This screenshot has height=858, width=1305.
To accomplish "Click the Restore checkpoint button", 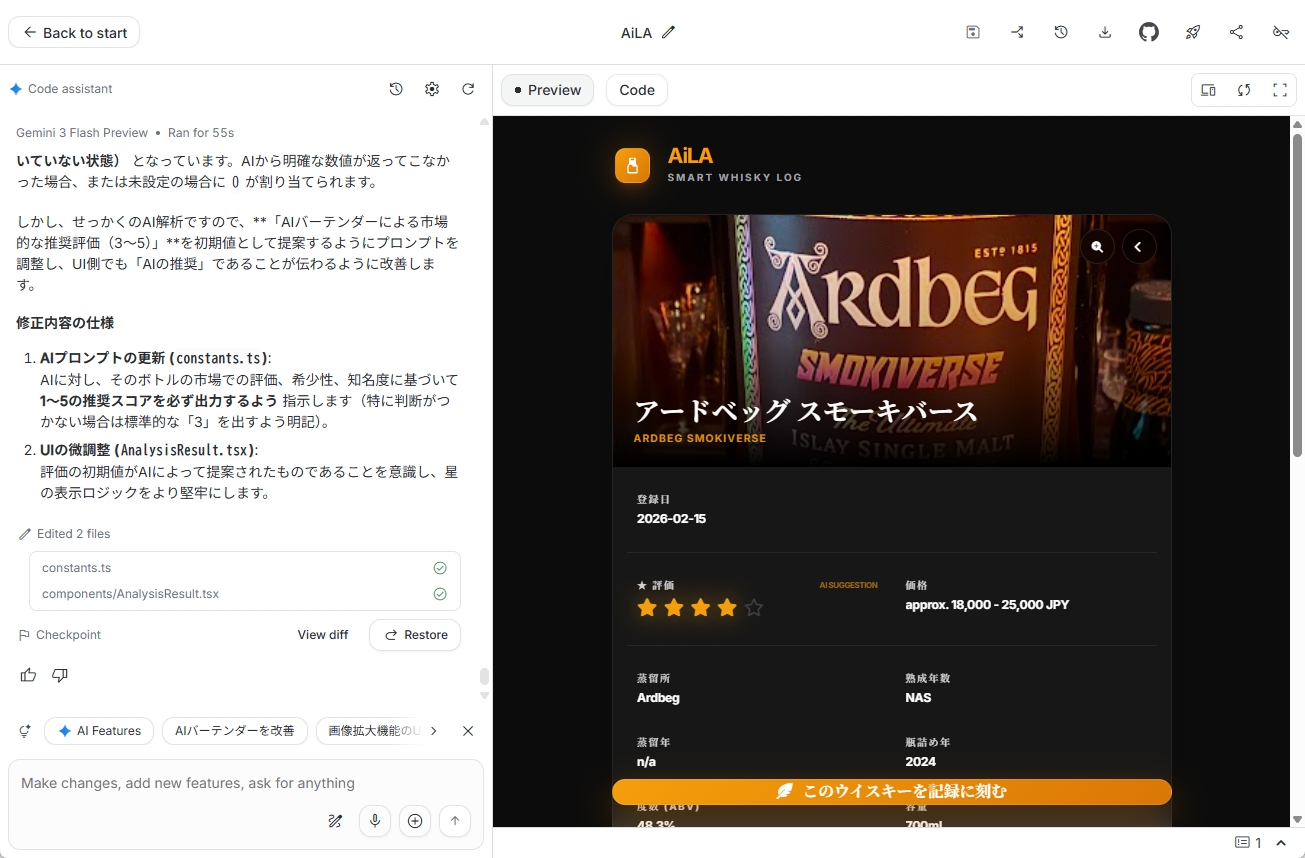I will [x=414, y=635].
